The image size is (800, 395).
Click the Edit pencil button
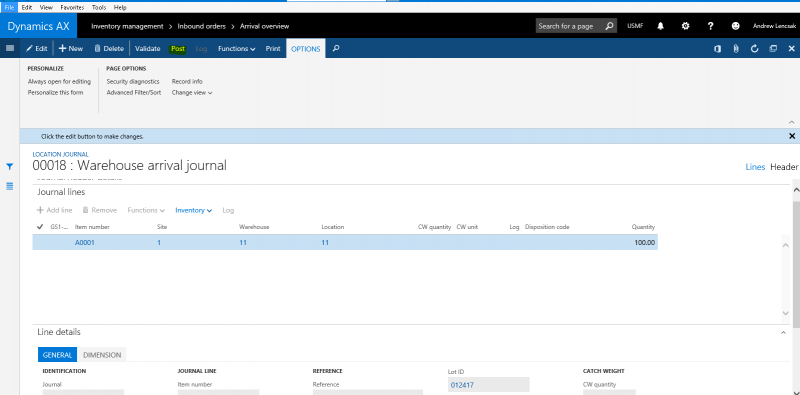(37, 48)
